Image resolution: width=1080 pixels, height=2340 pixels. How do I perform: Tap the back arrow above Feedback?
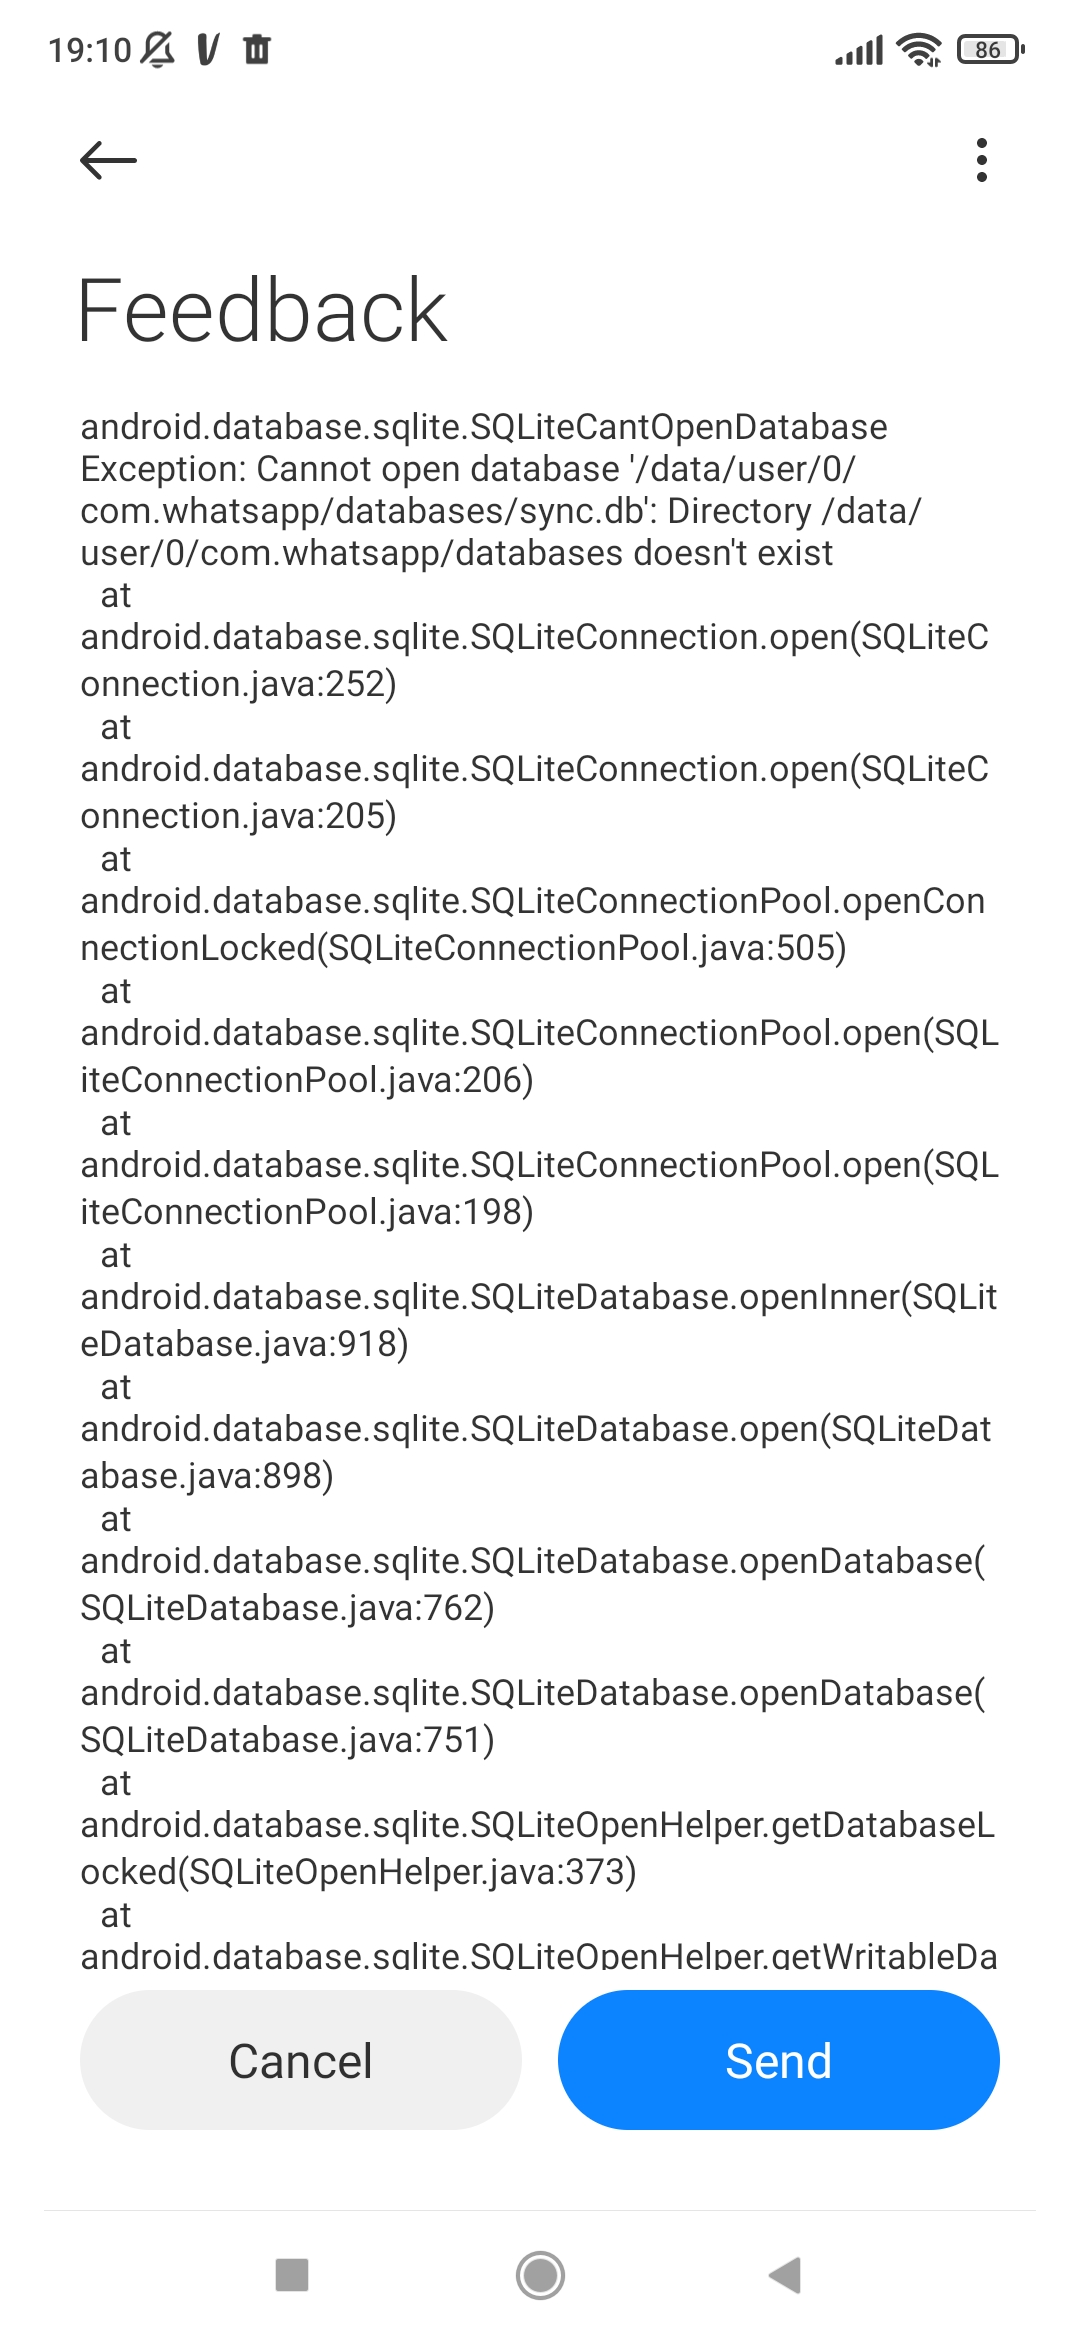108,160
